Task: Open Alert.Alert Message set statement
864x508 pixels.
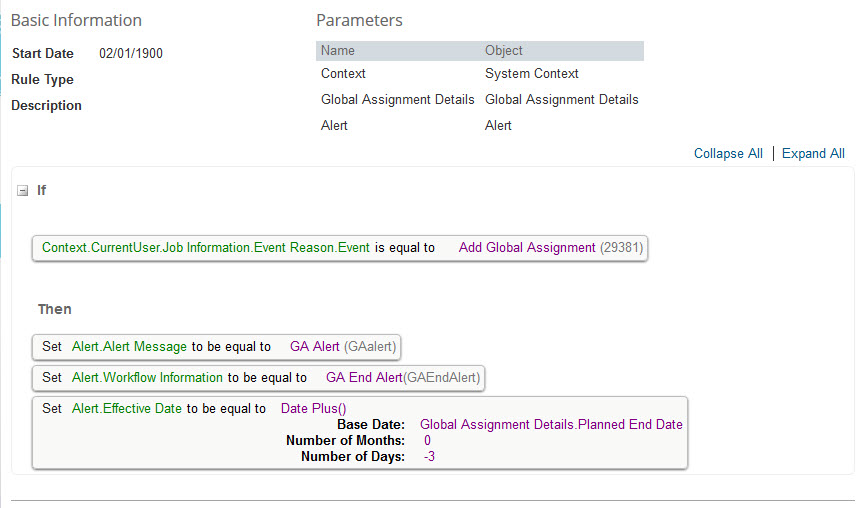Action: click(x=216, y=347)
